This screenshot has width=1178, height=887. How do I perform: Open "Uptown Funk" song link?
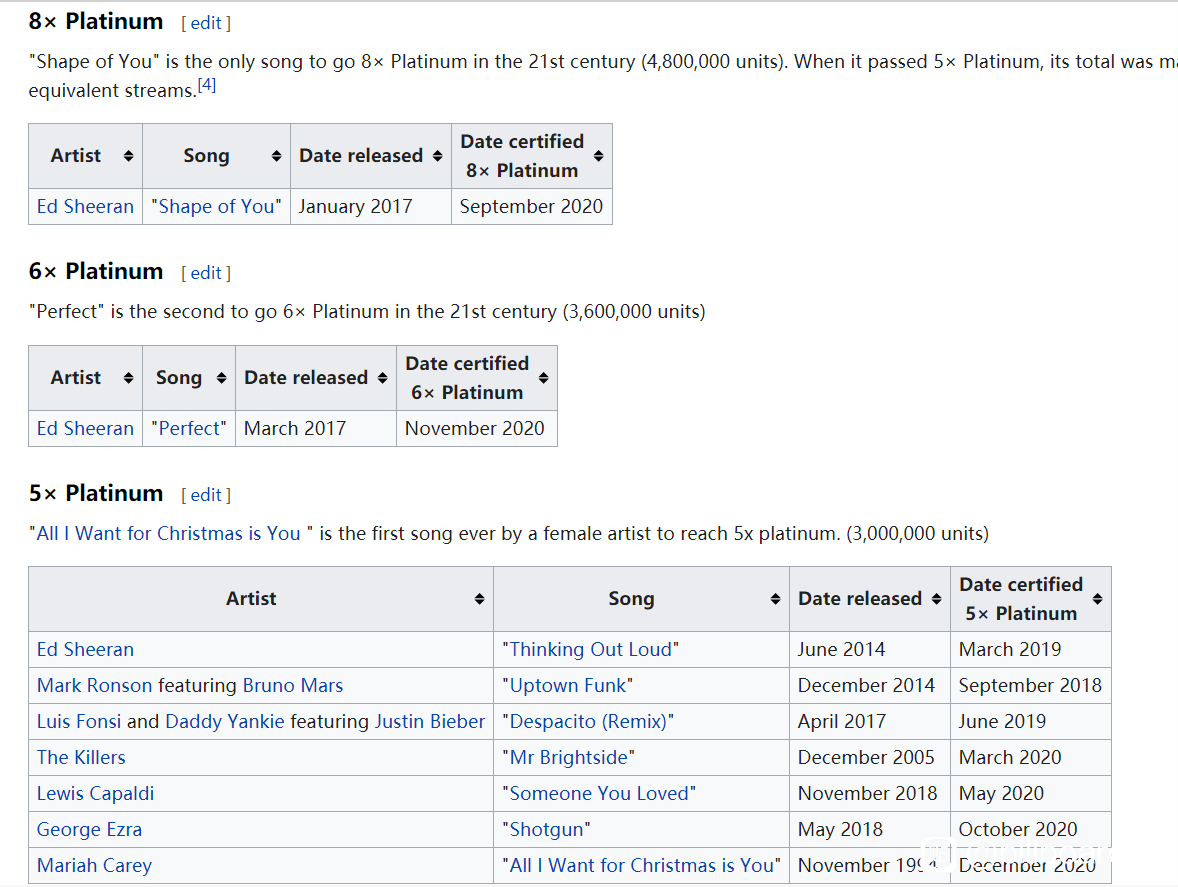point(567,686)
